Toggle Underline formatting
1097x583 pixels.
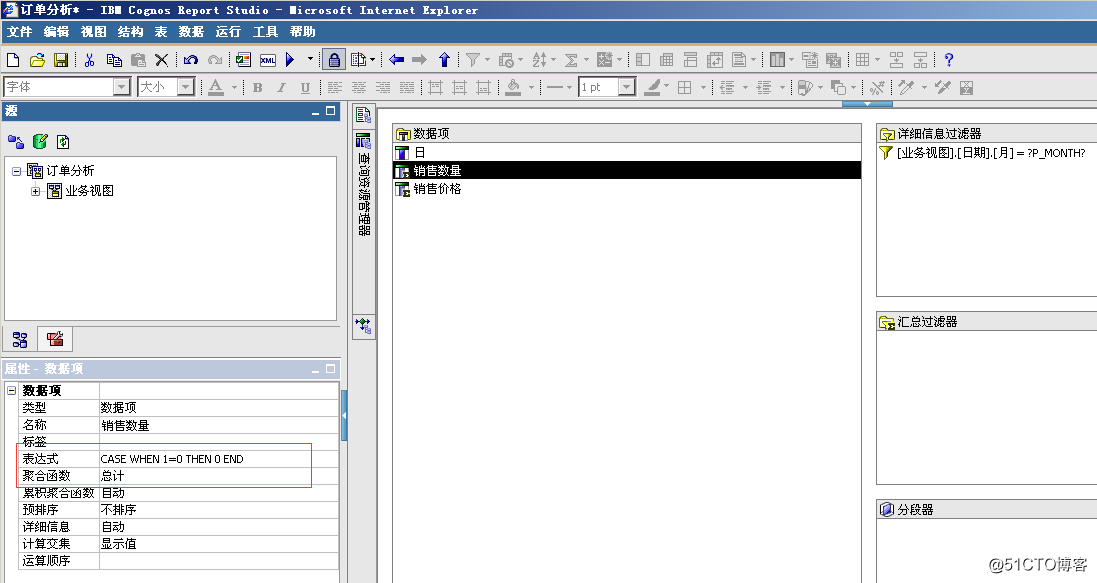point(305,87)
